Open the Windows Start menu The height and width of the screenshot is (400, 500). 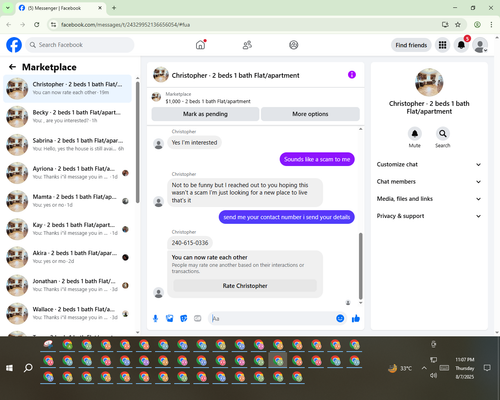(9, 368)
